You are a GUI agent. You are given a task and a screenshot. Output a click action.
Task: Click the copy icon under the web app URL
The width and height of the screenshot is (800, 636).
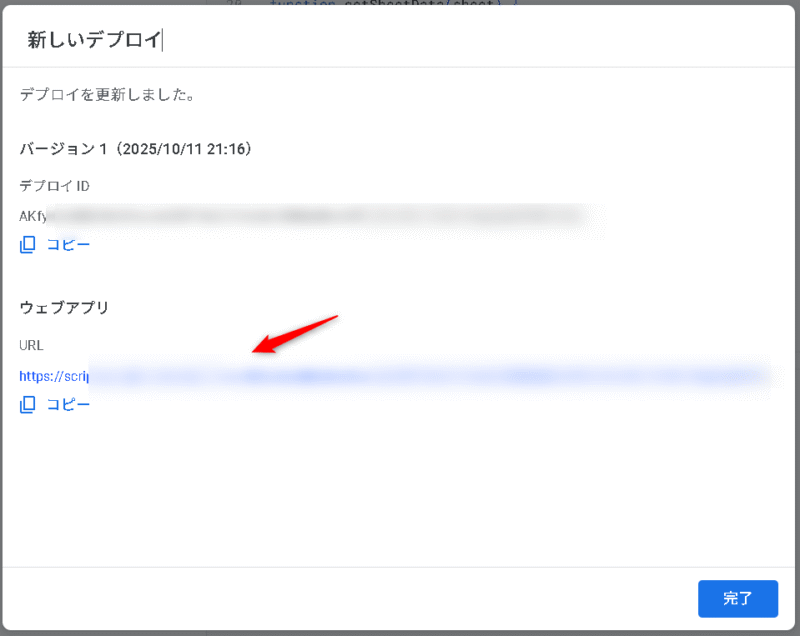point(28,404)
